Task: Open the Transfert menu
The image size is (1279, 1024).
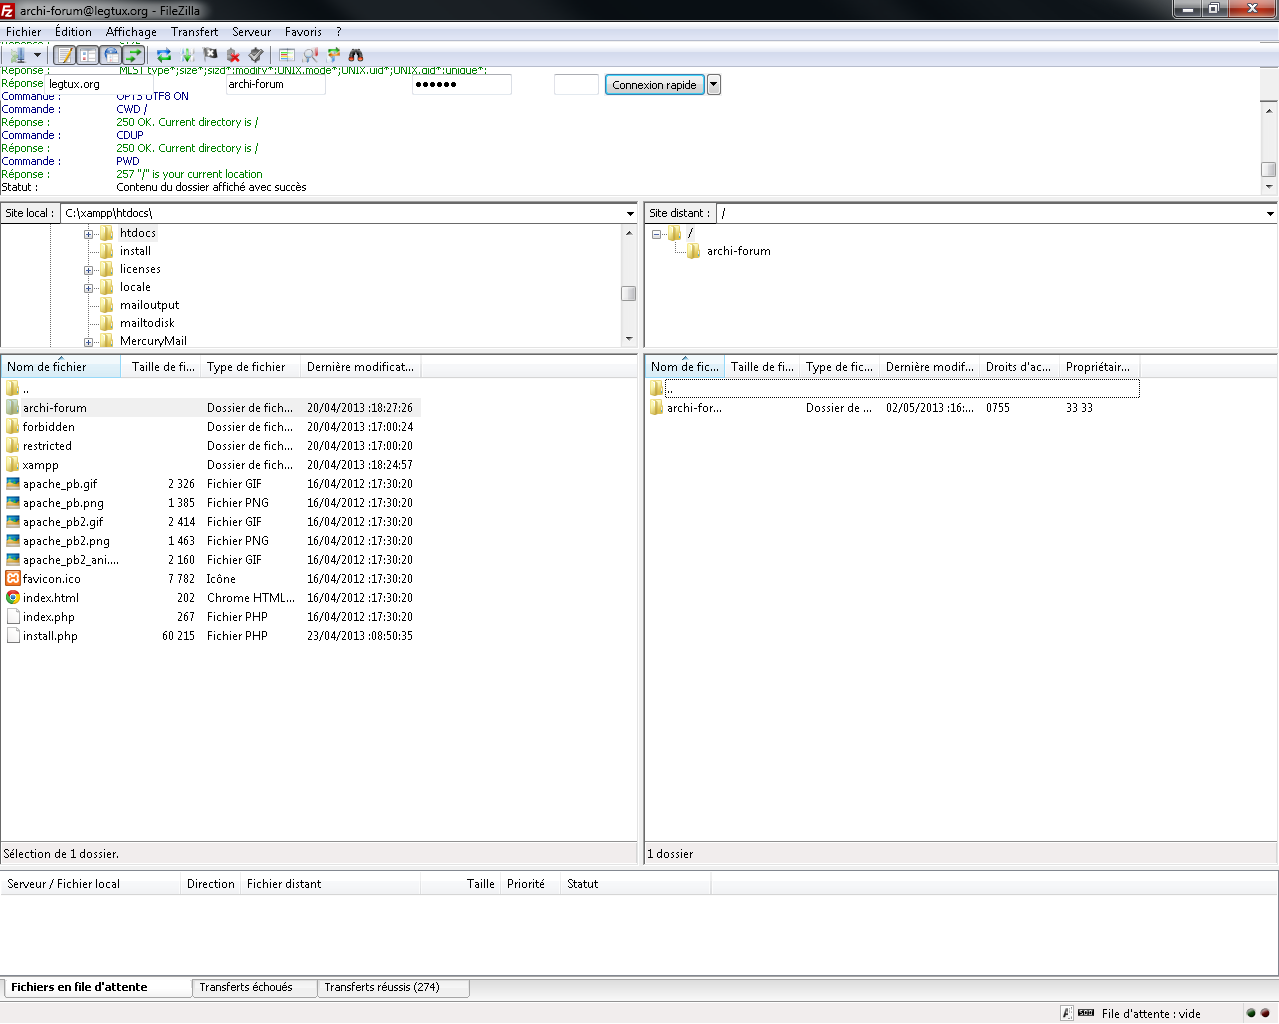Action: [x=194, y=32]
